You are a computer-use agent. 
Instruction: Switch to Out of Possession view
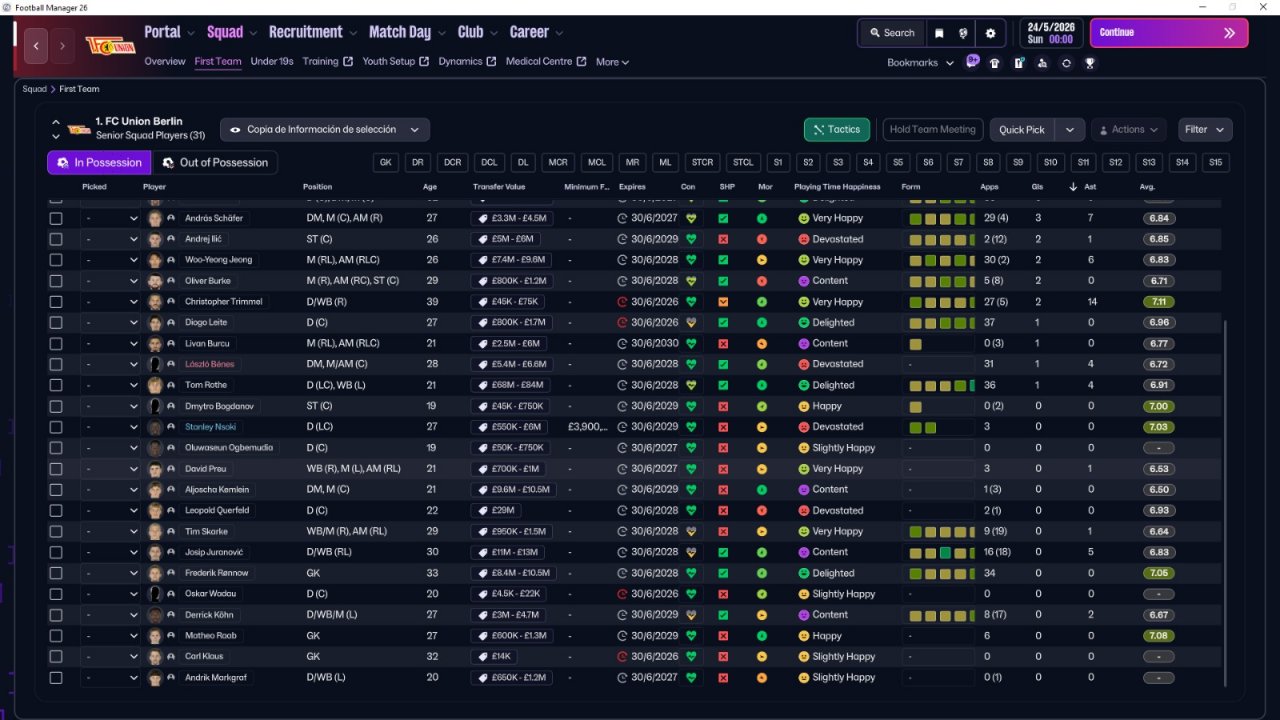coord(215,163)
